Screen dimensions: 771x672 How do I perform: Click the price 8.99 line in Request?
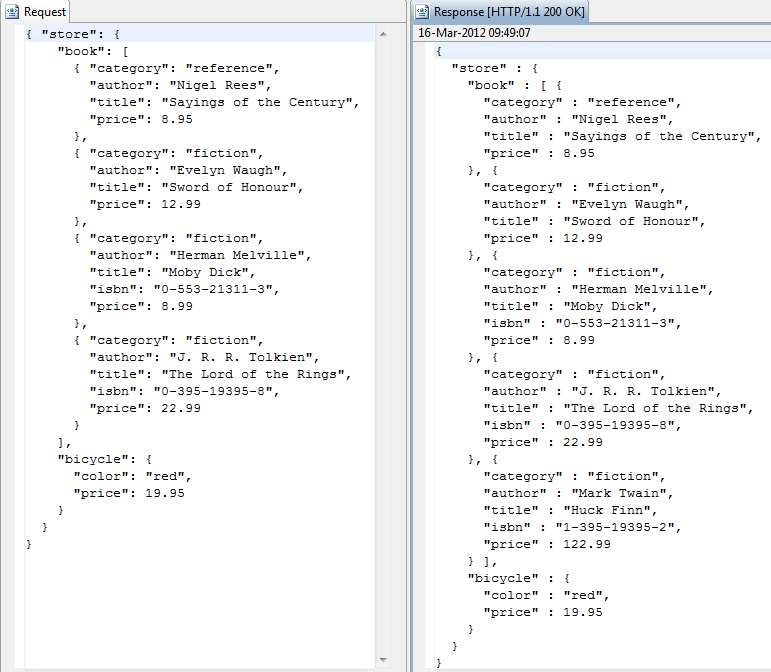[x=141, y=306]
